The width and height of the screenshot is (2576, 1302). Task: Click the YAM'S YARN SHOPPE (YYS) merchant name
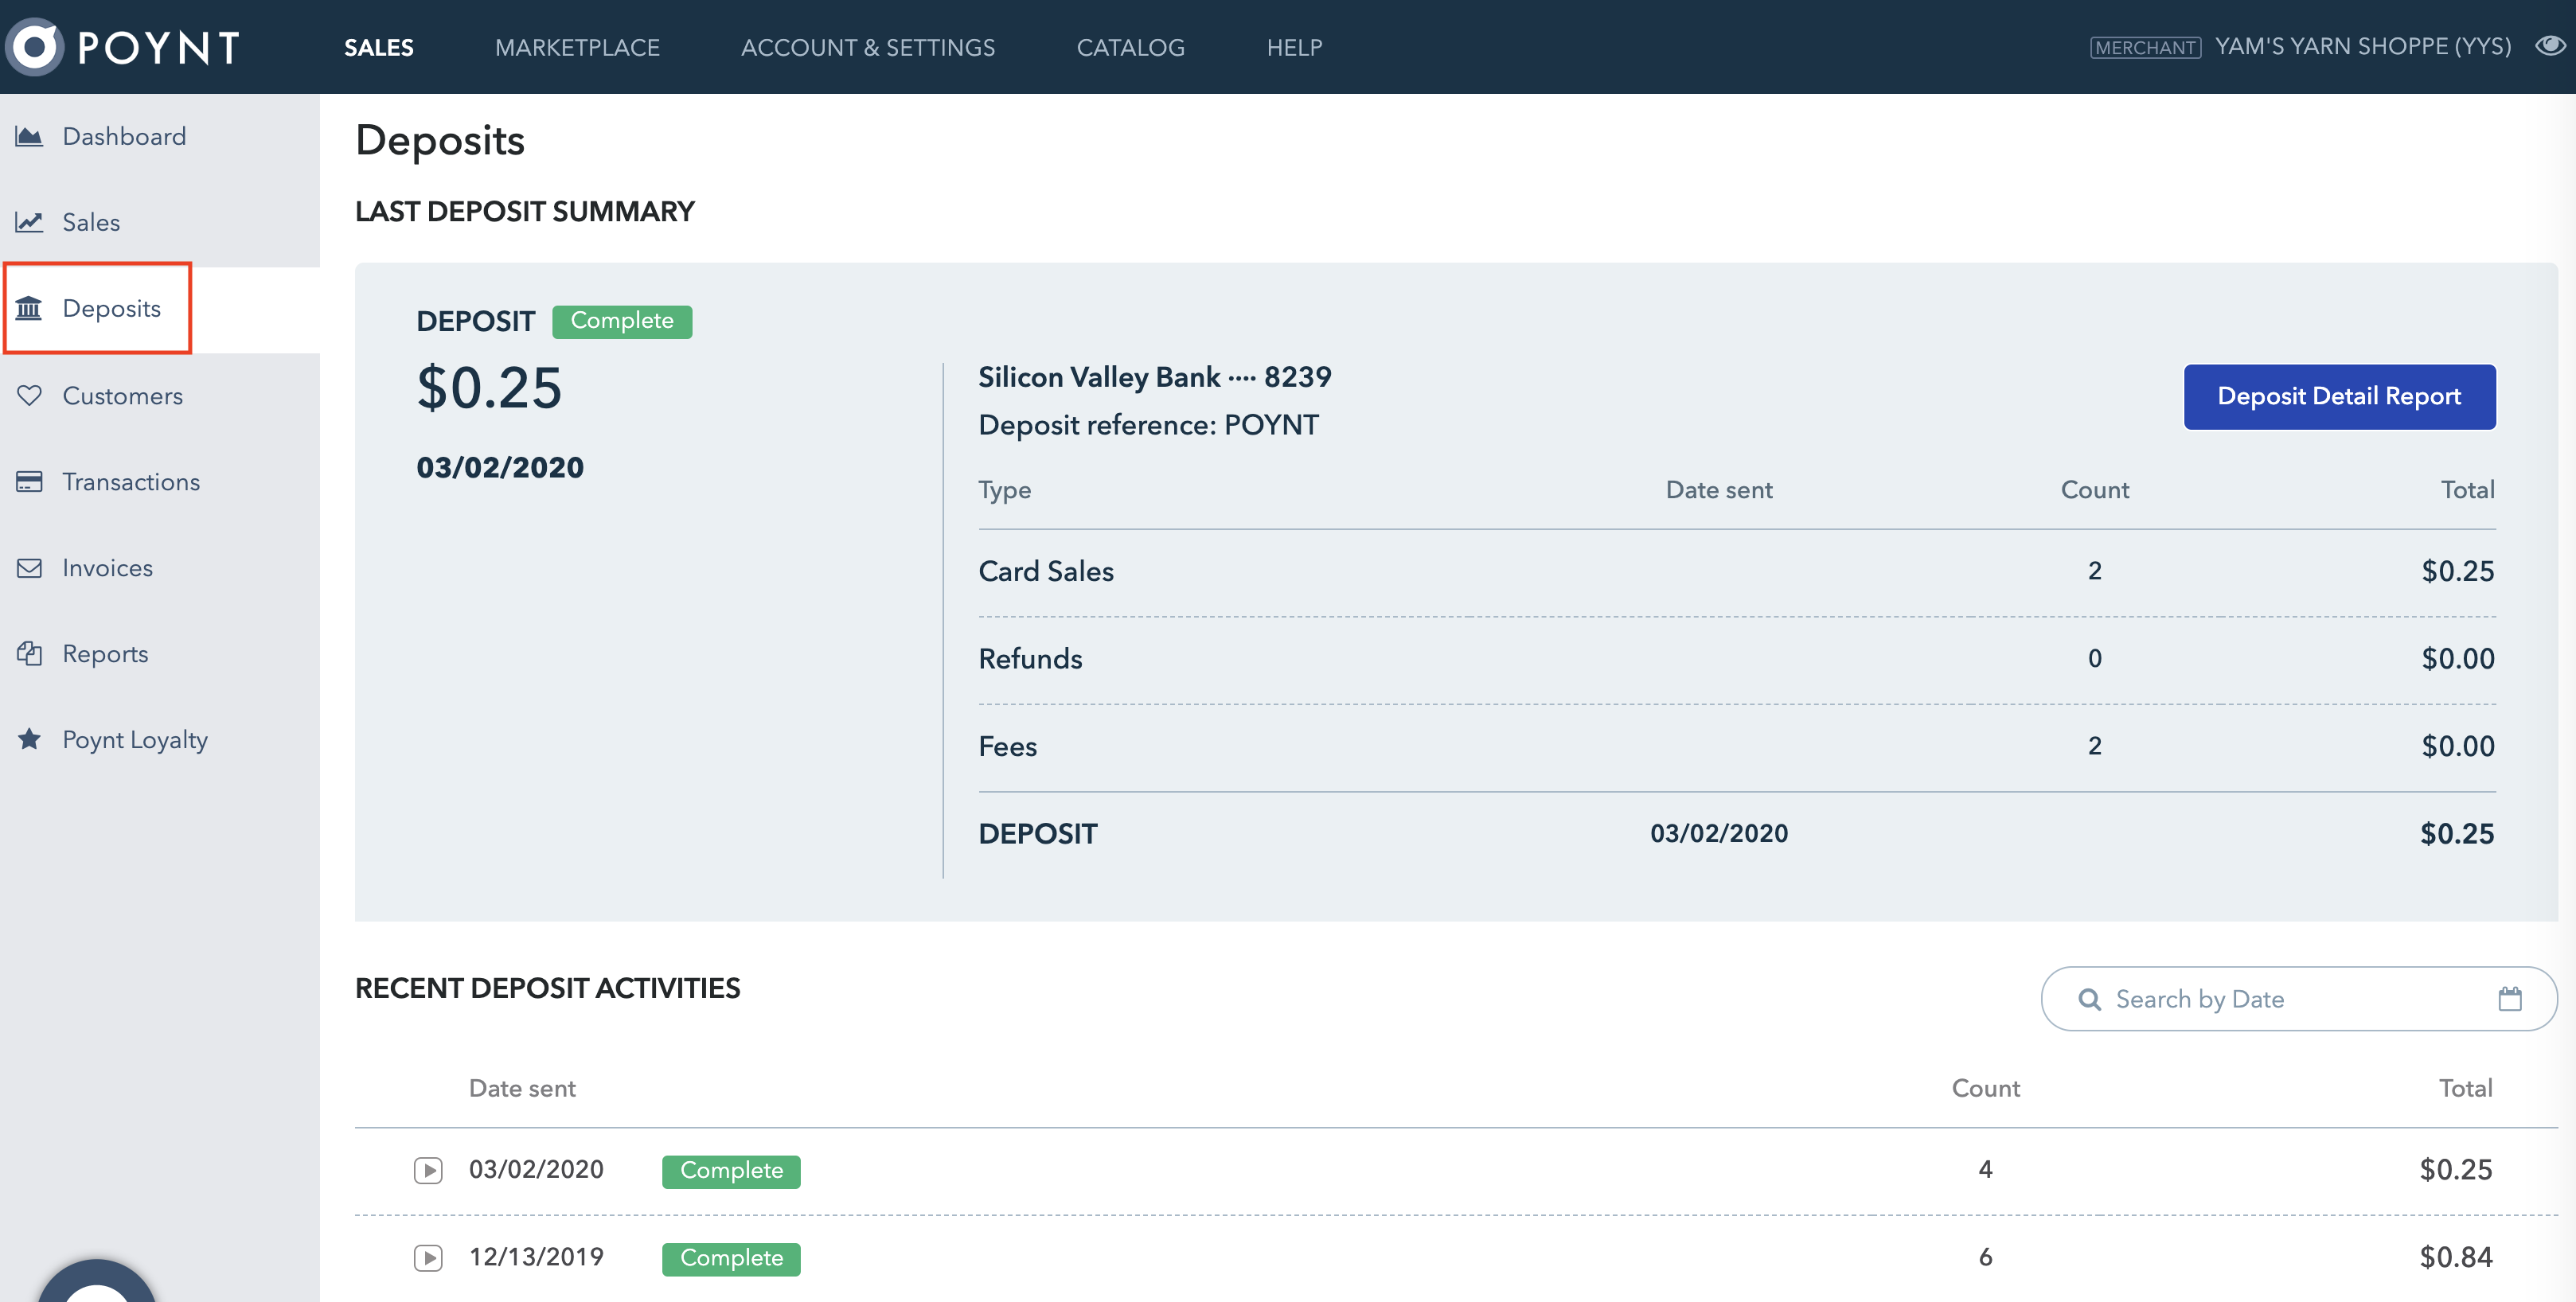coord(2363,46)
